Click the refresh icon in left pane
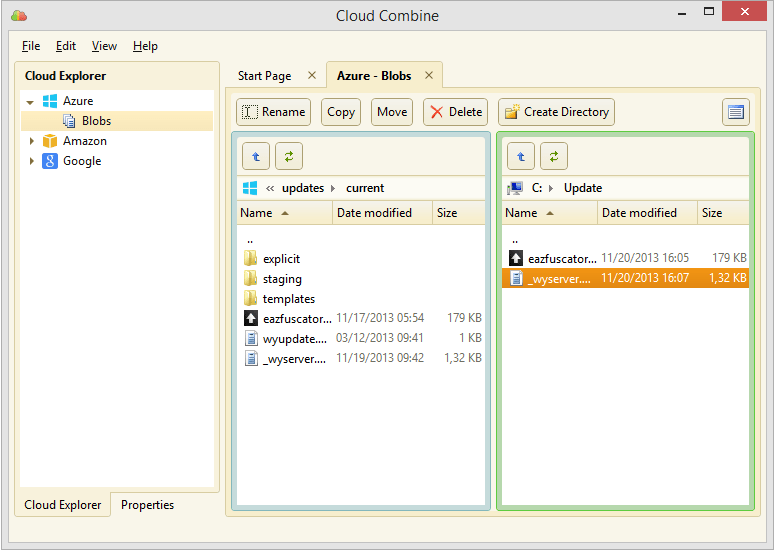Screen dimensions: 775x551 (289, 156)
